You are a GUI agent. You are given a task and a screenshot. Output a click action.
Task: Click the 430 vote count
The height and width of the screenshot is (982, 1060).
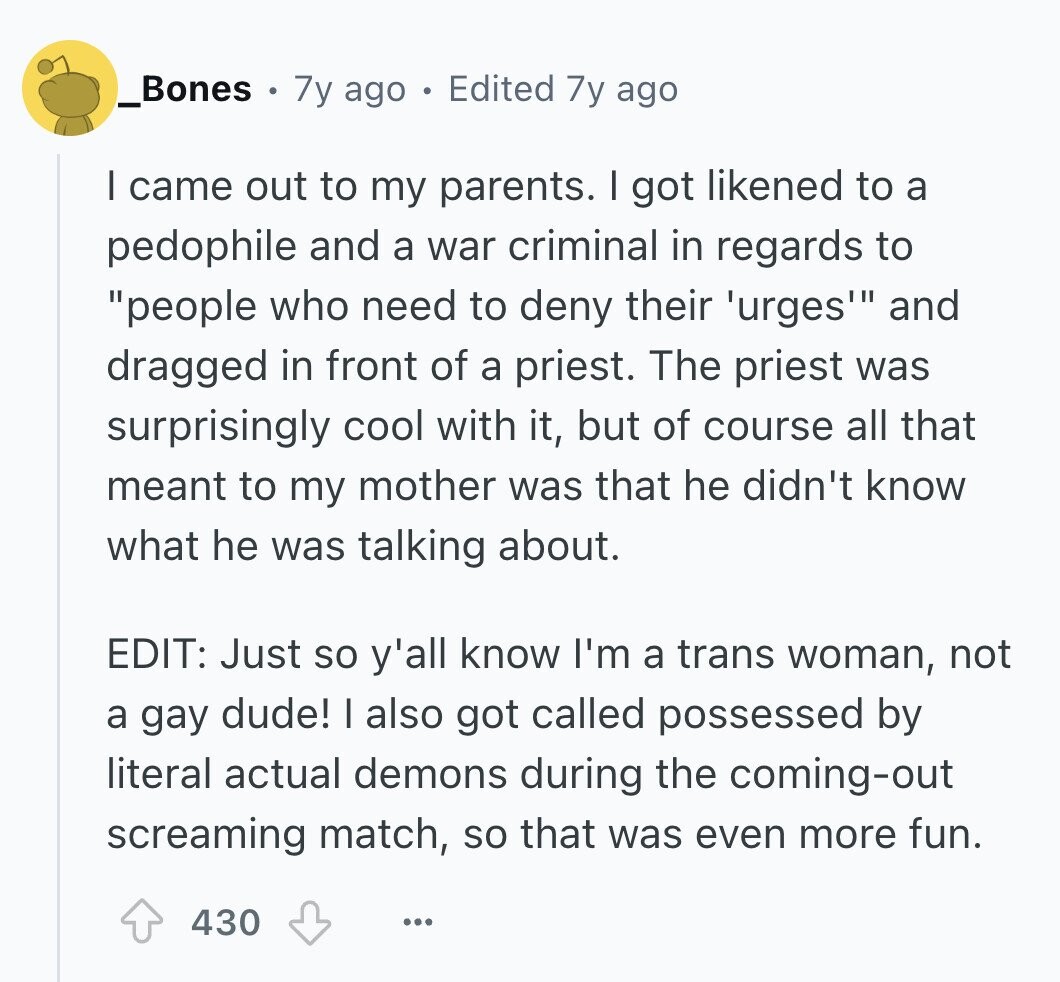225,921
